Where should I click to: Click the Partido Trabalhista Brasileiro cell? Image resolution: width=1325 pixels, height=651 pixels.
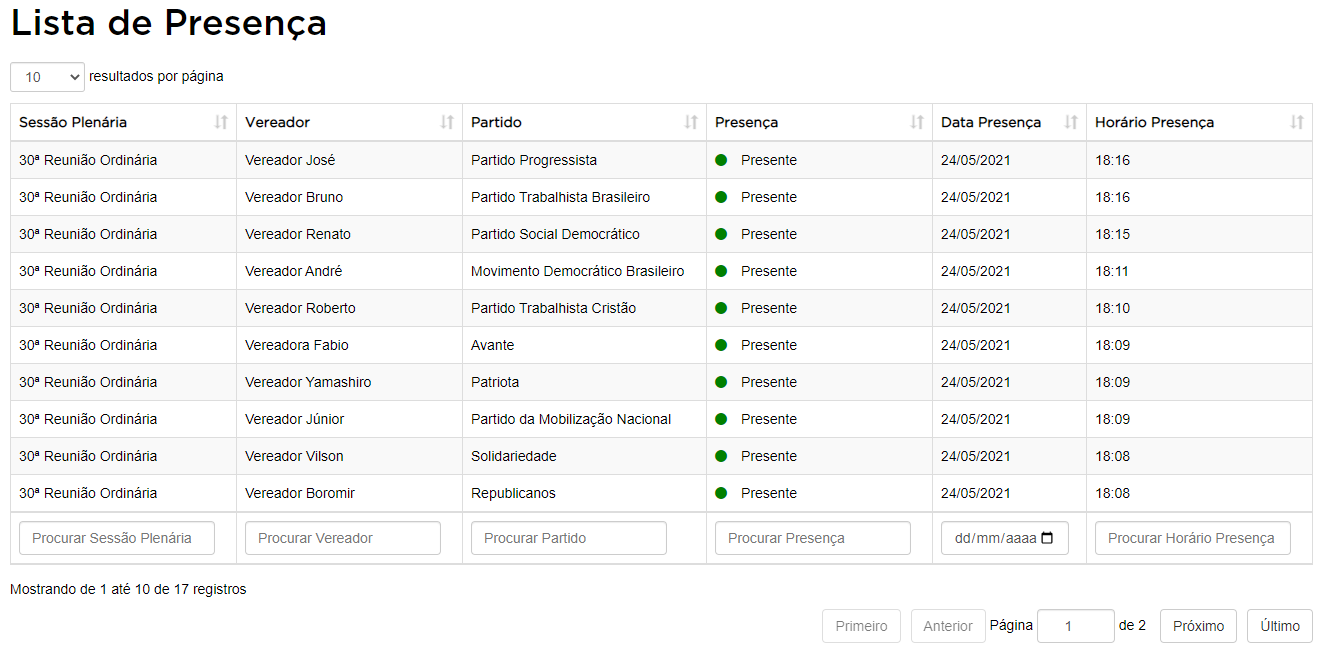coord(585,197)
